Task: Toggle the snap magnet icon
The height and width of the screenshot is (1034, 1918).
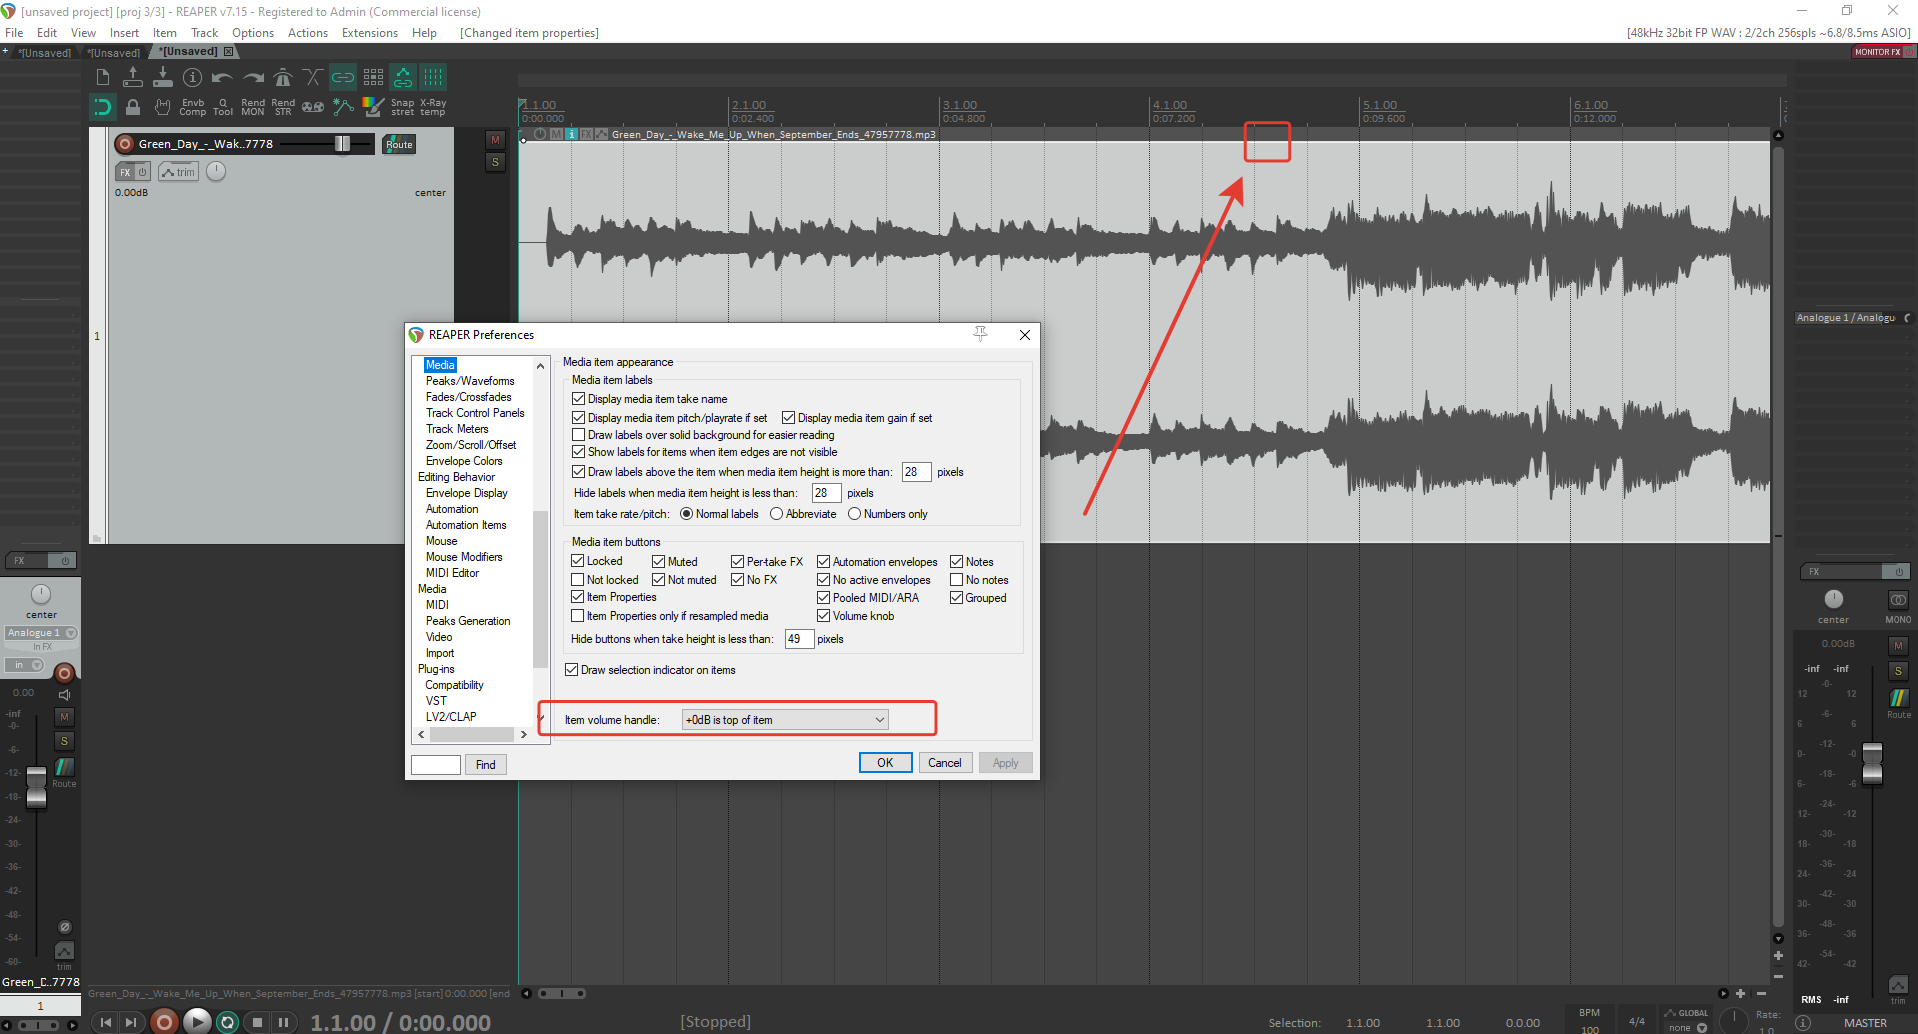Action: click(x=103, y=106)
